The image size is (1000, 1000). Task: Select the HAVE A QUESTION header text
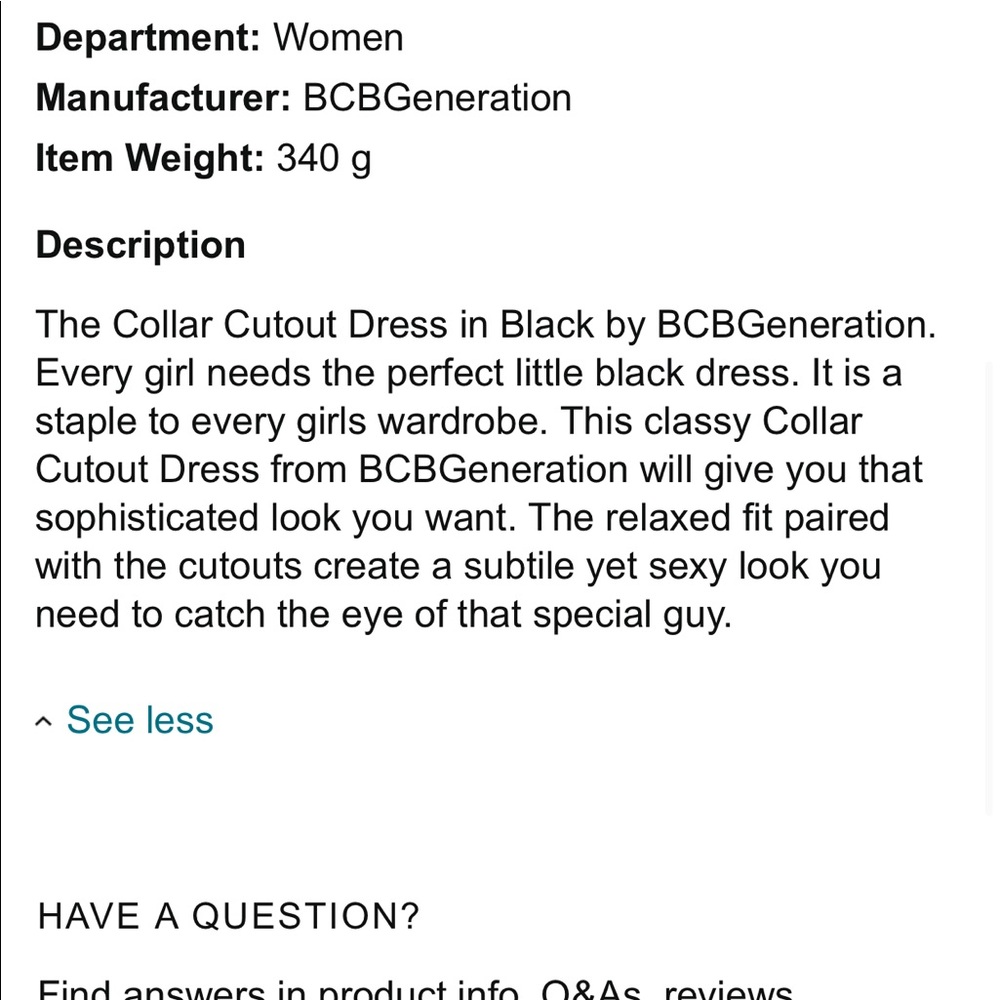point(227,915)
